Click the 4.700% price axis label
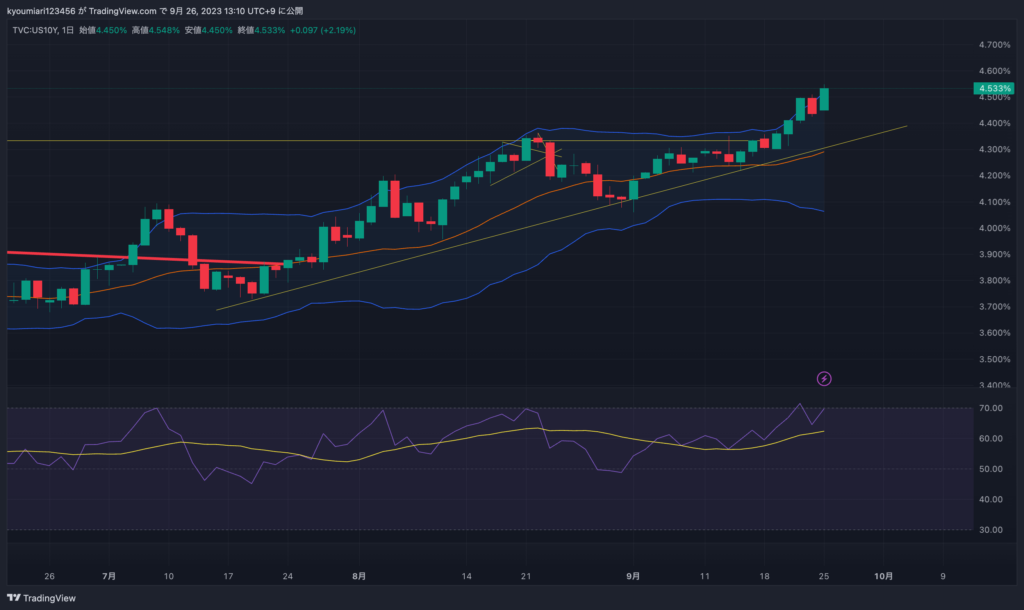Image resolution: width=1024 pixels, height=610 pixels. pos(994,45)
